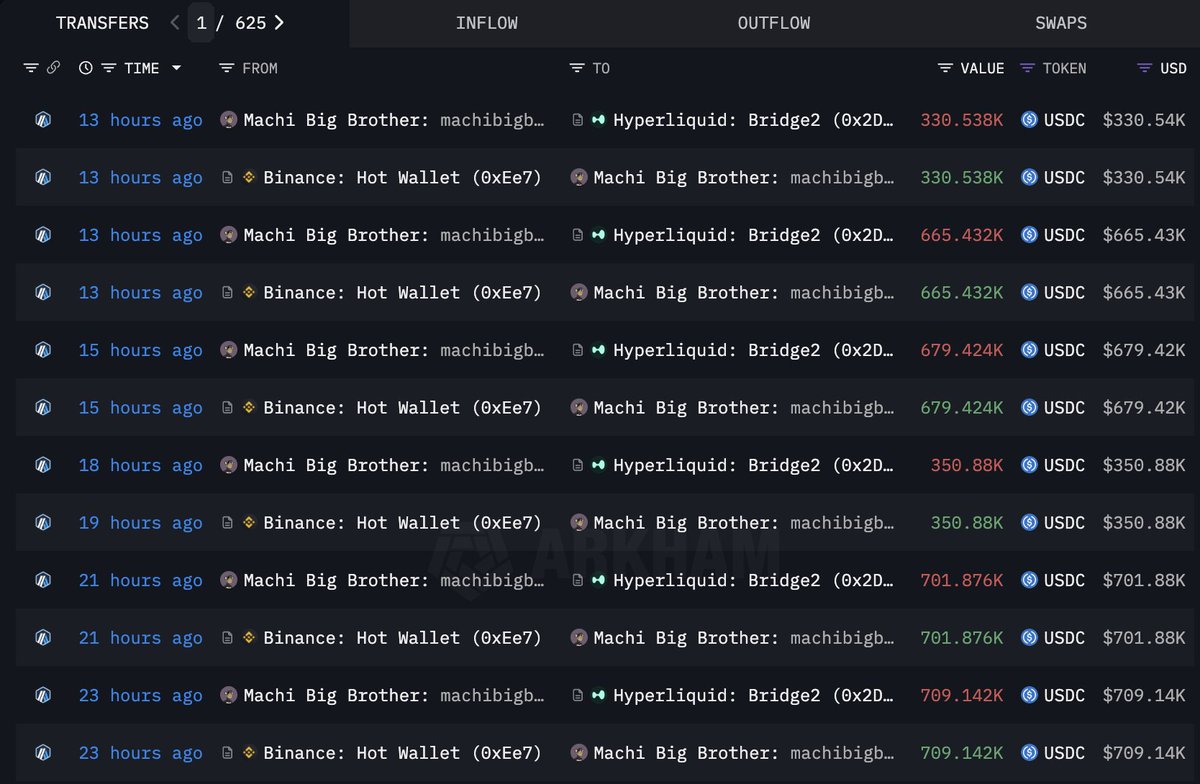Switch to the OUTFLOW tab

[x=773, y=23]
